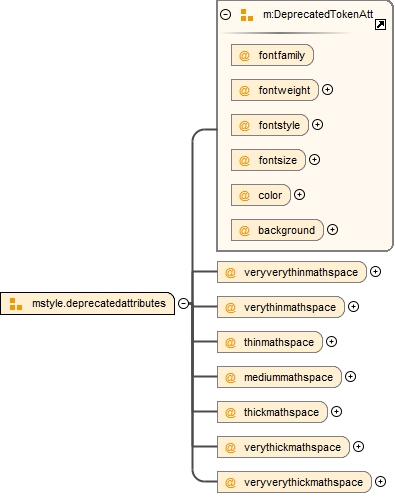The height and width of the screenshot is (498, 395).
Task: Expand the fontsize attribute
Action: point(314,160)
